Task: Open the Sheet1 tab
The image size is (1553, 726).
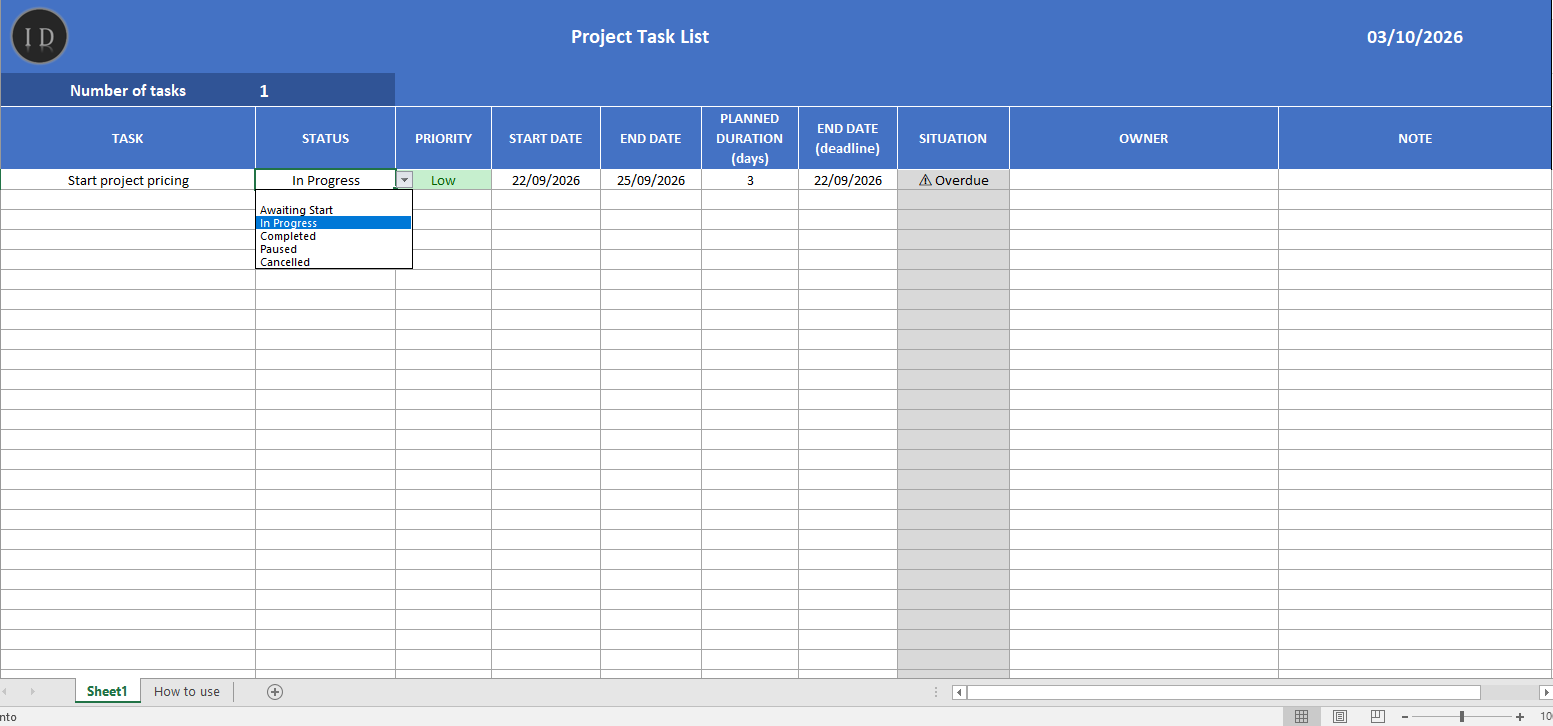Action: pos(107,692)
